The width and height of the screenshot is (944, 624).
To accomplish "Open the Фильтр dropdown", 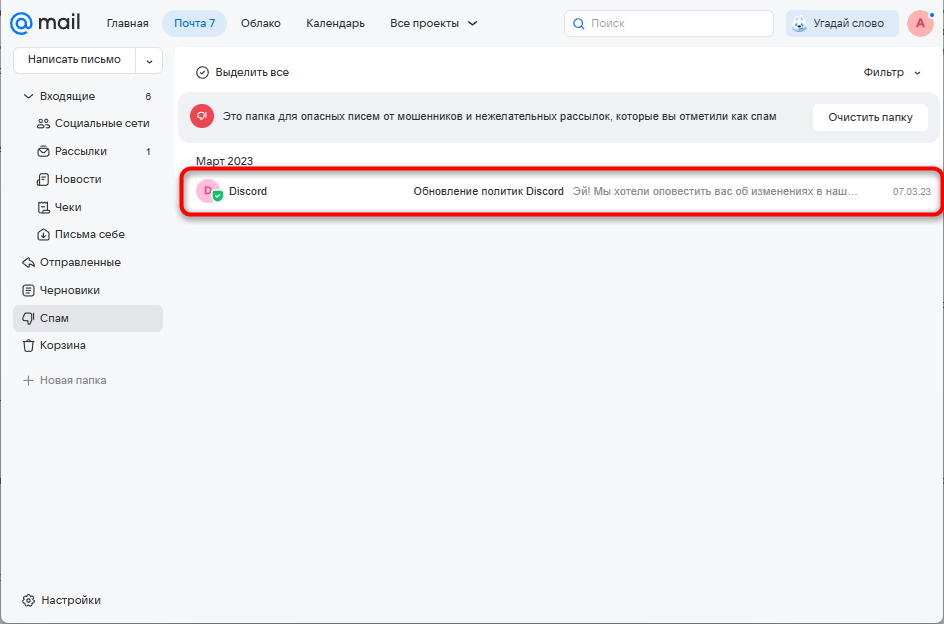I will pyautogui.click(x=892, y=72).
